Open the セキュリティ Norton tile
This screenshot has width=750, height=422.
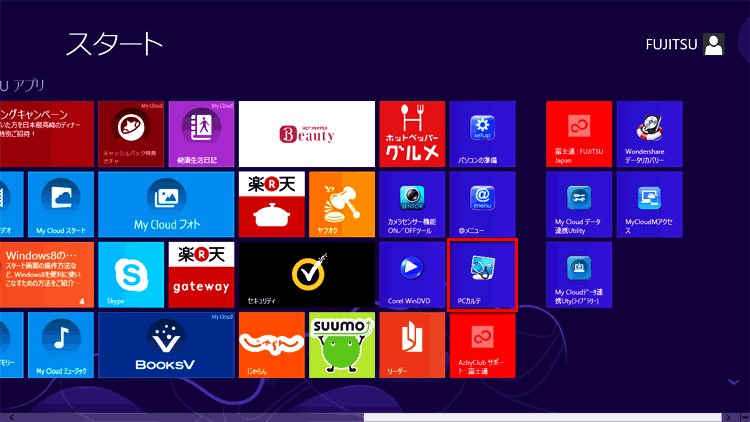click(307, 275)
